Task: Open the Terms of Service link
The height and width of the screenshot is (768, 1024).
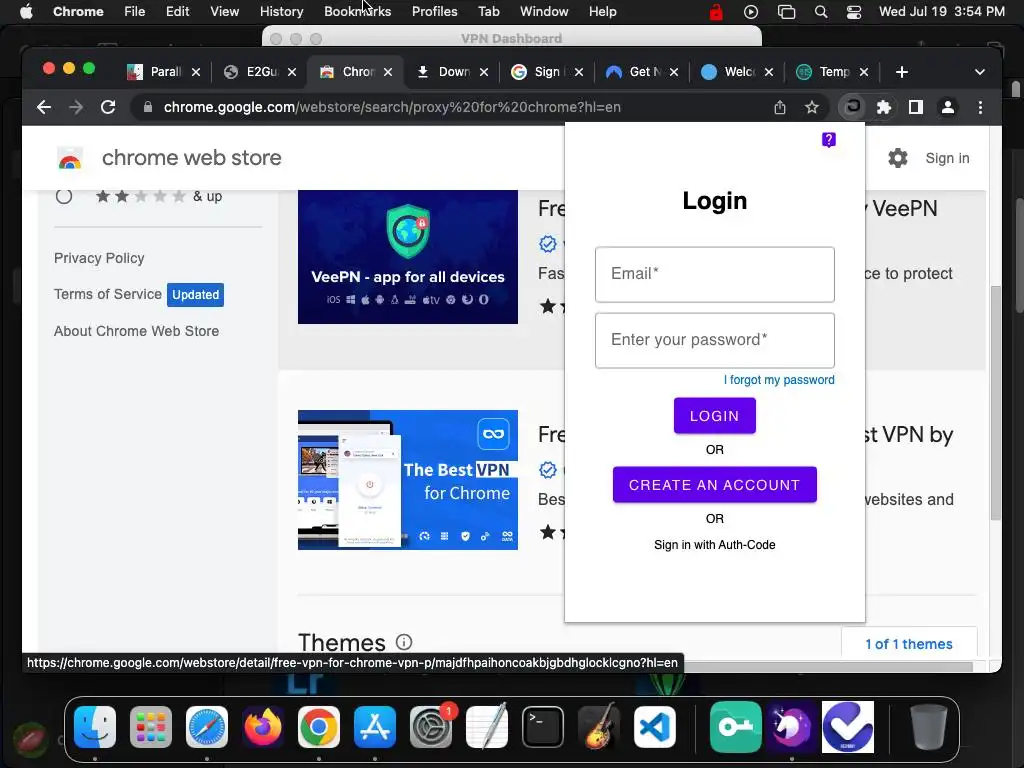Action: (108, 294)
